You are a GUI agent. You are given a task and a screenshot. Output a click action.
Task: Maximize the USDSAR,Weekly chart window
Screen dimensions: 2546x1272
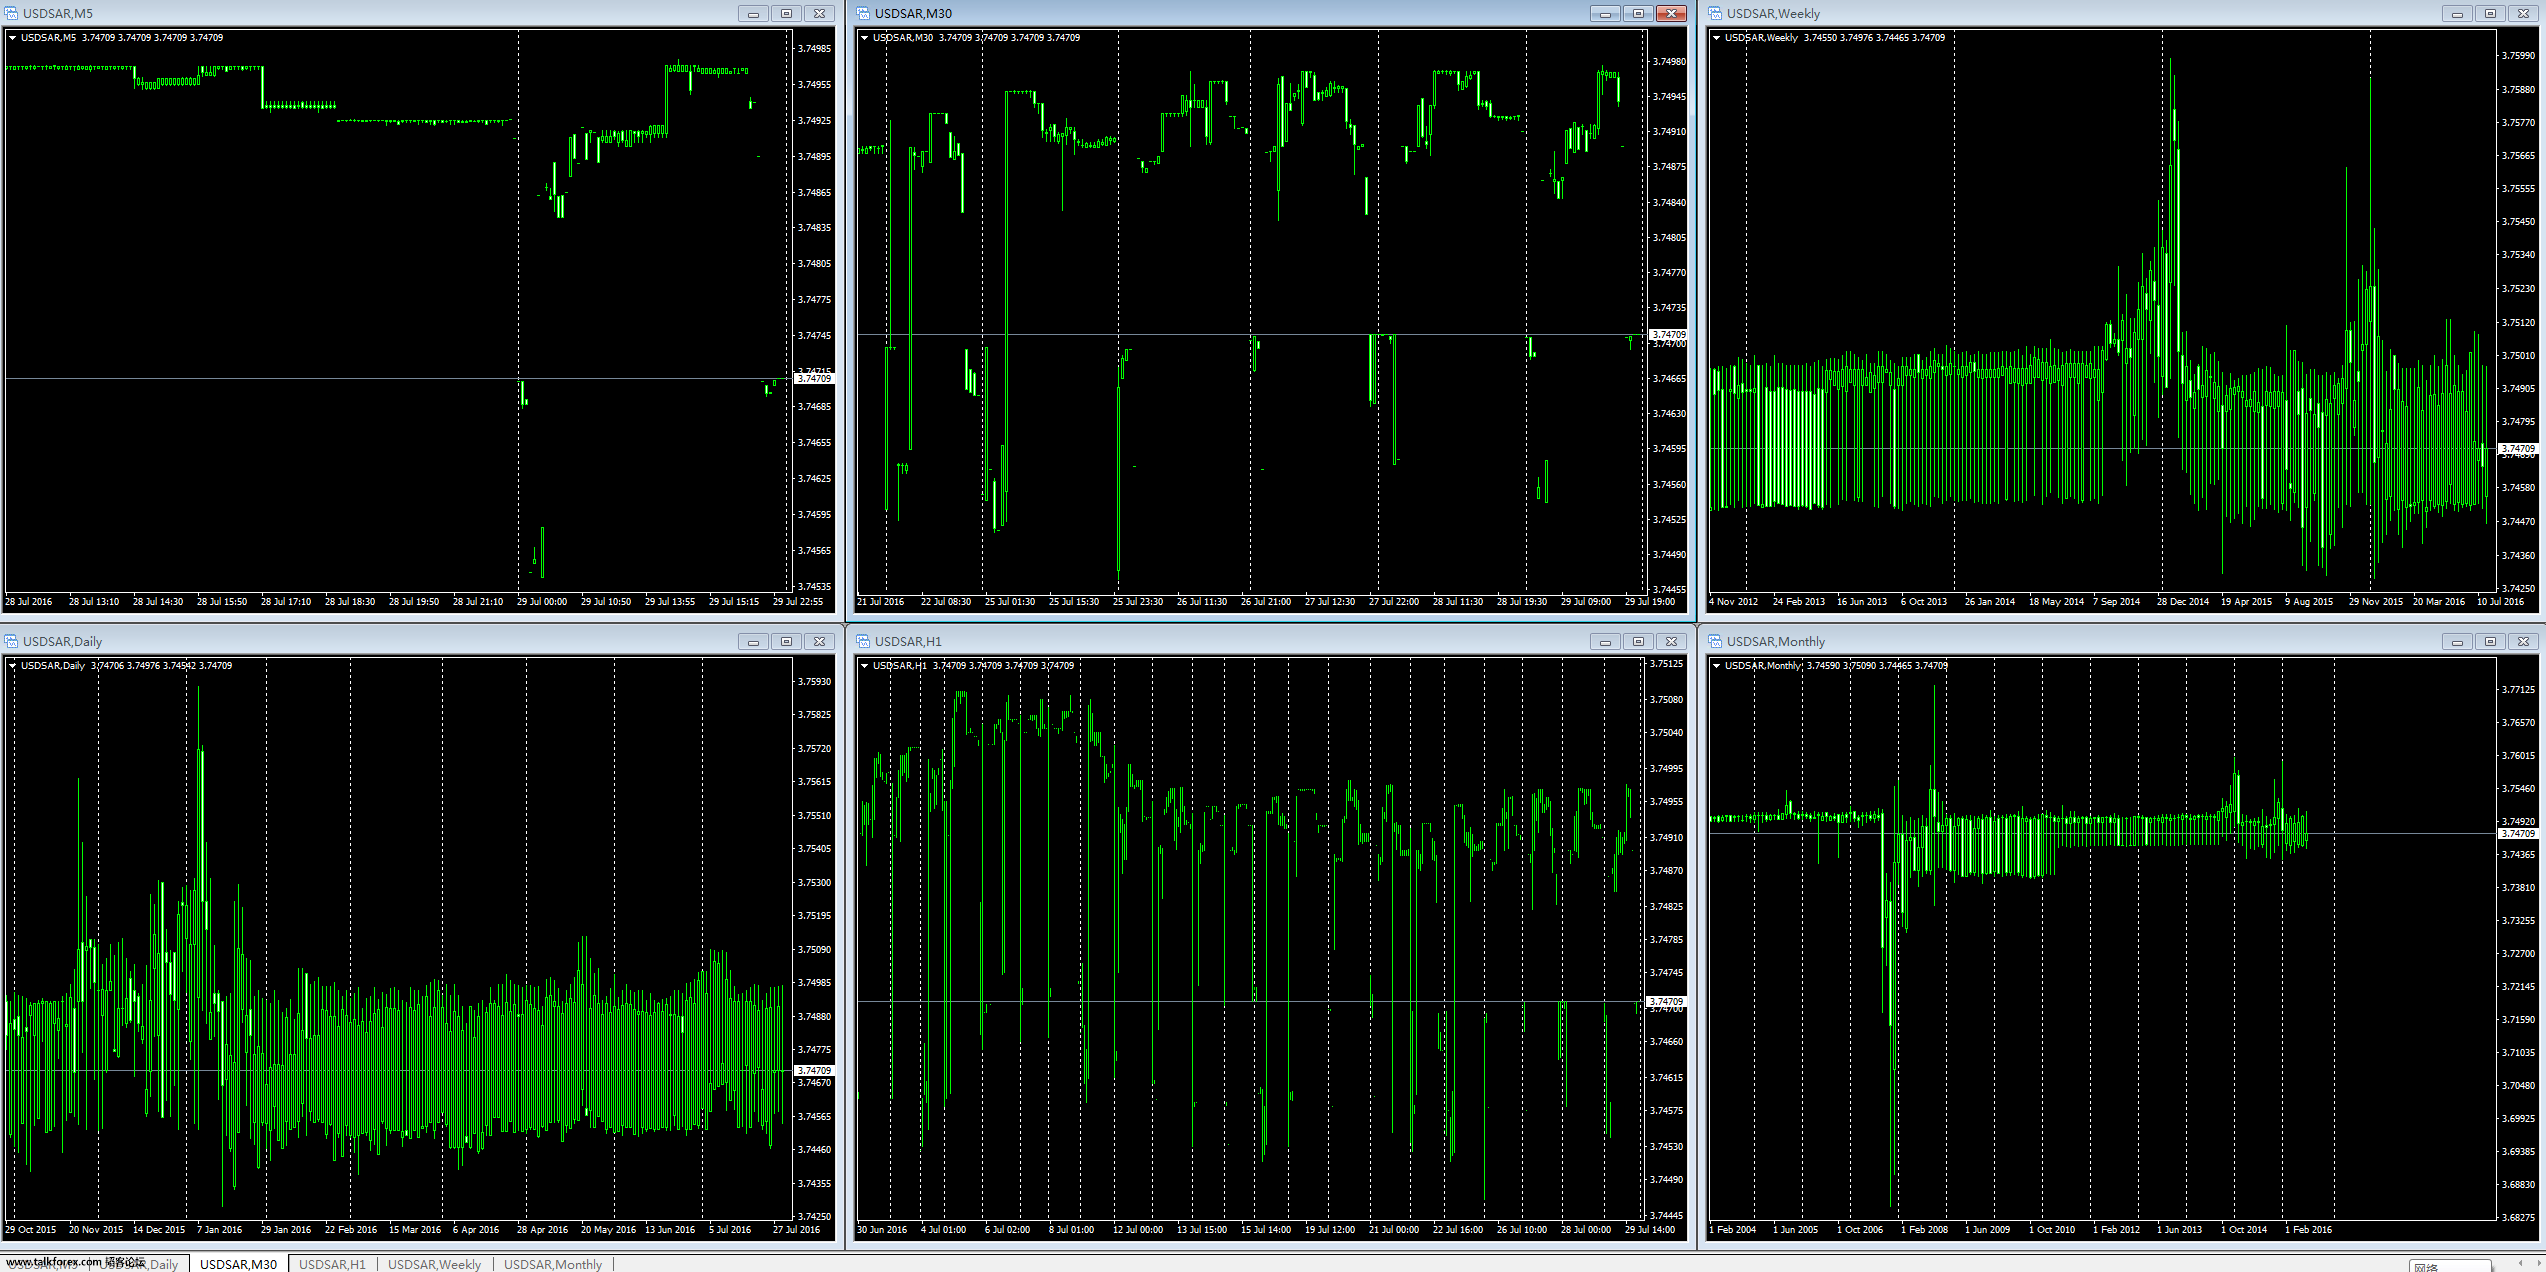point(2490,13)
